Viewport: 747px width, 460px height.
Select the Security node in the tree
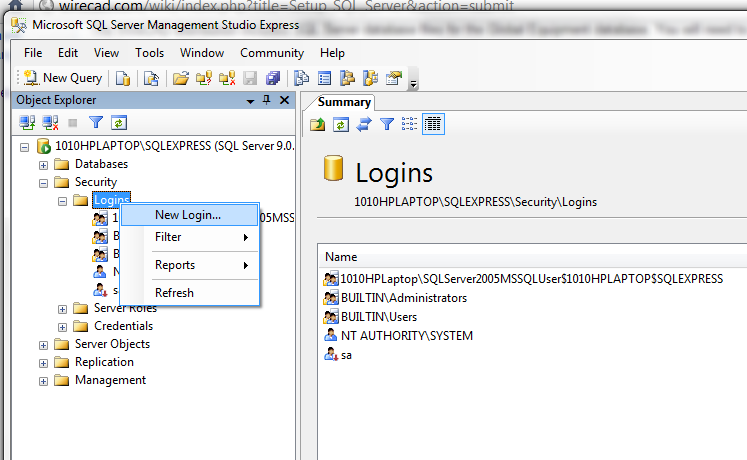(95, 182)
